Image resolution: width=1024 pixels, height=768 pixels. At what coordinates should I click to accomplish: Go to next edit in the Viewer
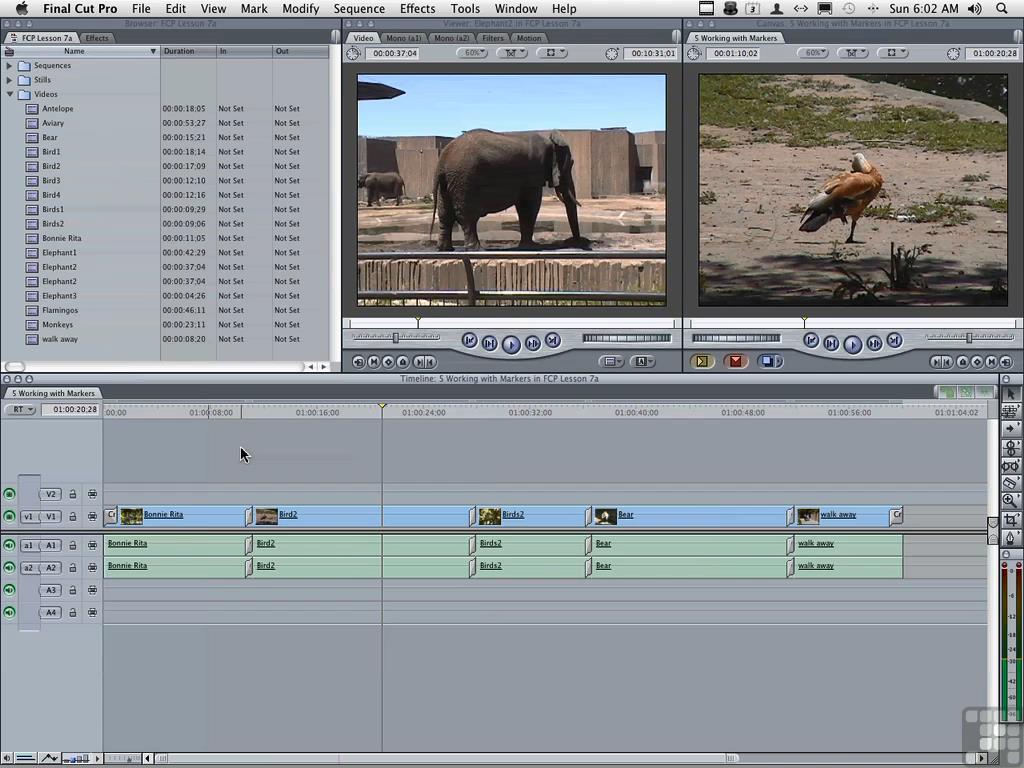[552, 340]
